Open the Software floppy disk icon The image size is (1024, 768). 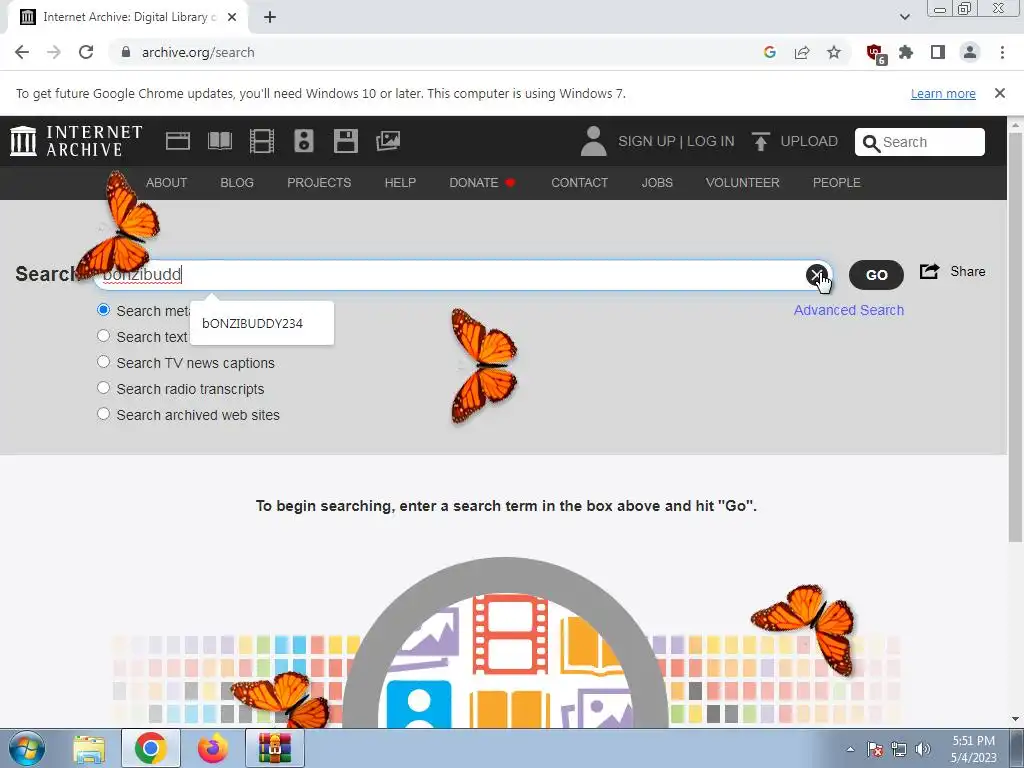pos(345,141)
